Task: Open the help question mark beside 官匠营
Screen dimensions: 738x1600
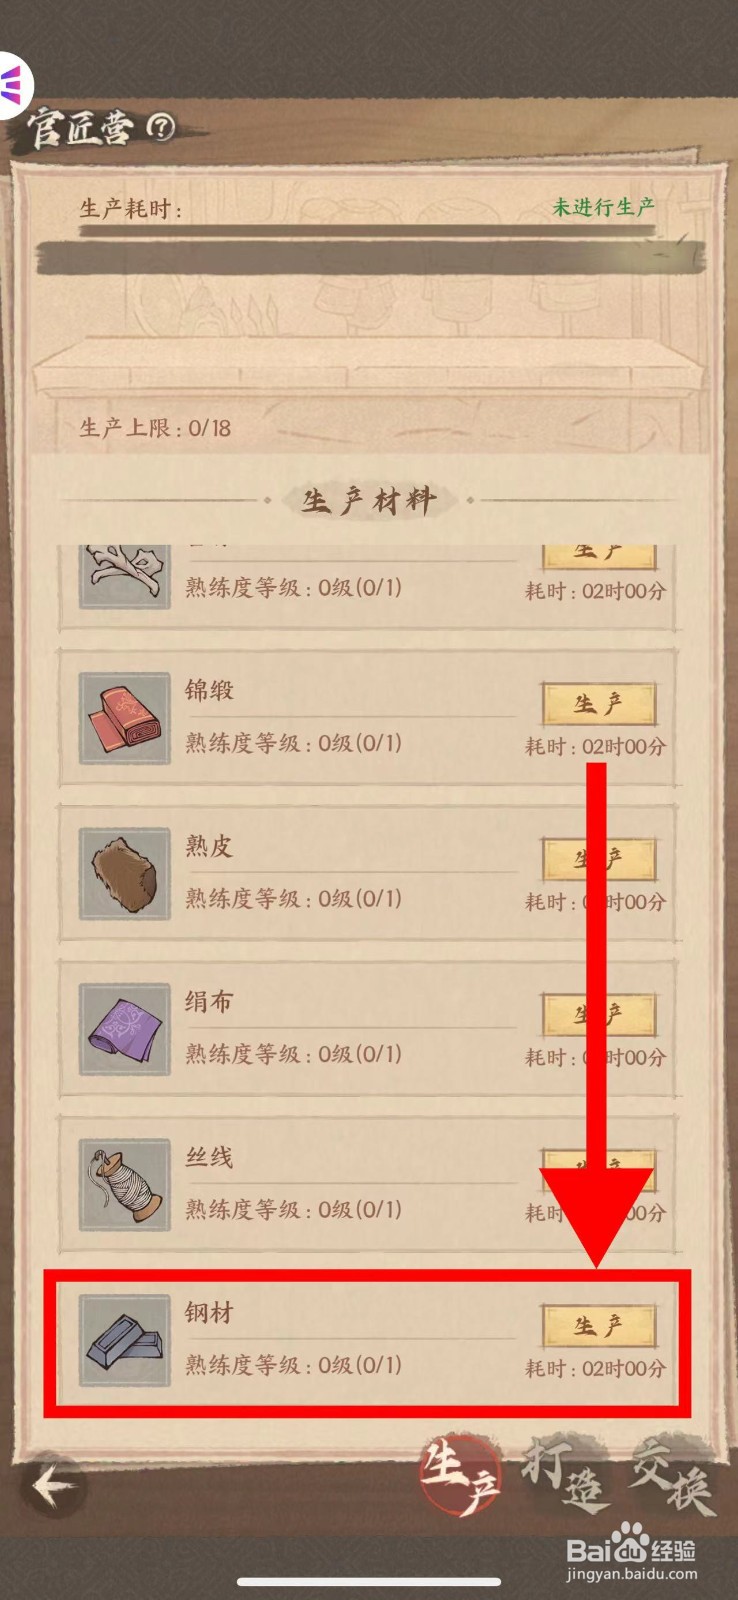Action: coord(161,126)
